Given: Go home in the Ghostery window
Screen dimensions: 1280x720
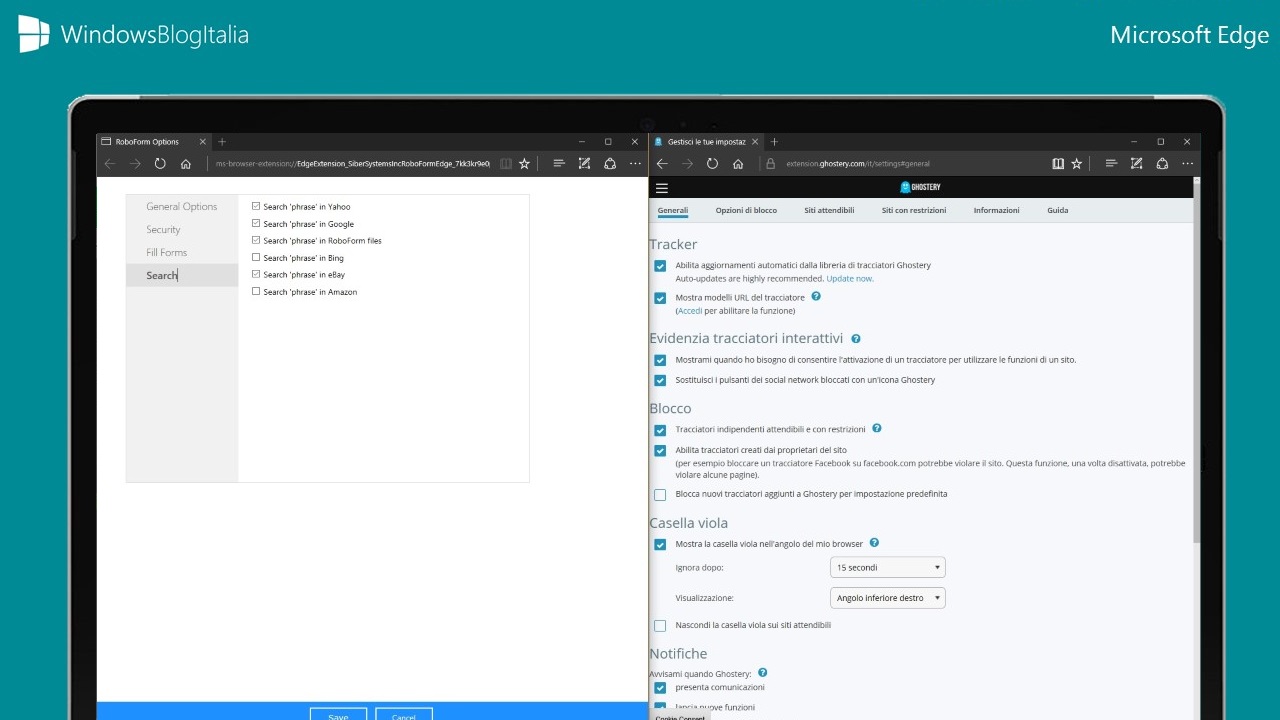Looking at the screenshot, I should point(738,164).
